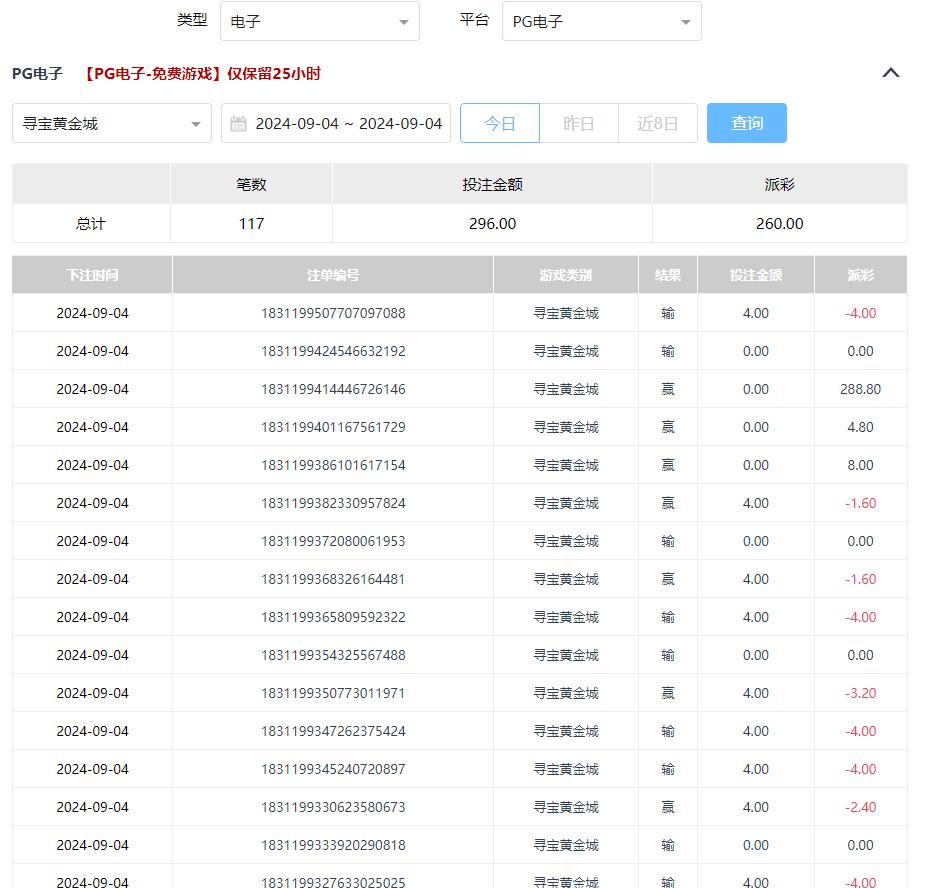
Task: Click bet number 1831199507707097088
Action: (x=333, y=313)
